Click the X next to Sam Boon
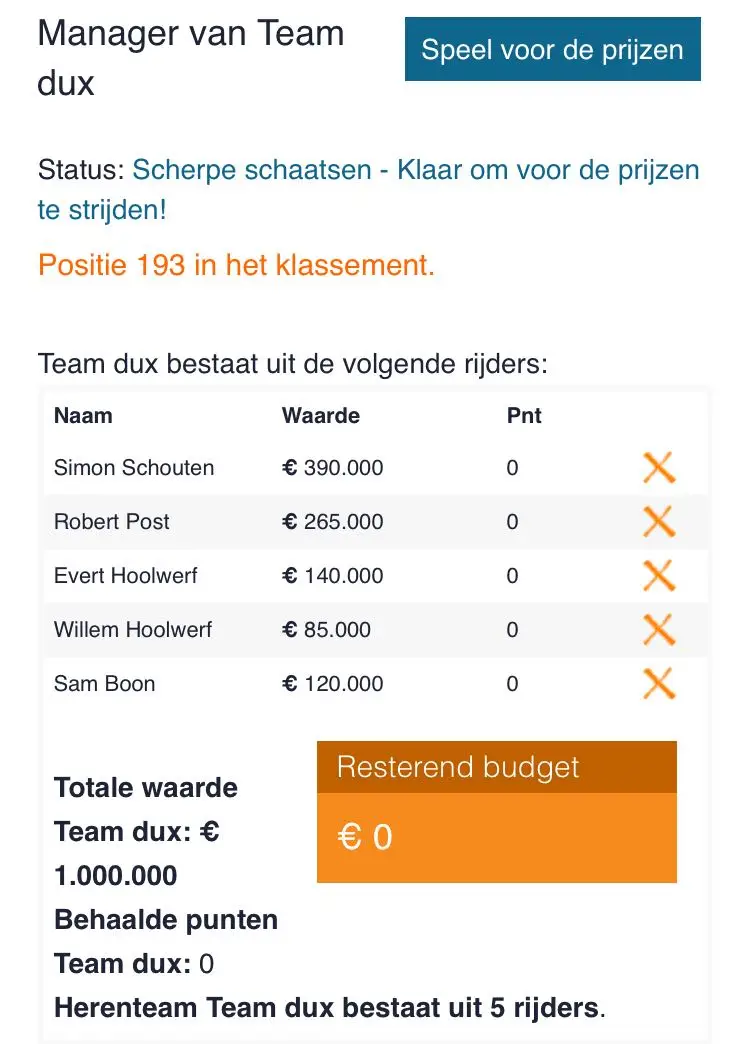Screen dimensions: 750x1044 tap(659, 683)
